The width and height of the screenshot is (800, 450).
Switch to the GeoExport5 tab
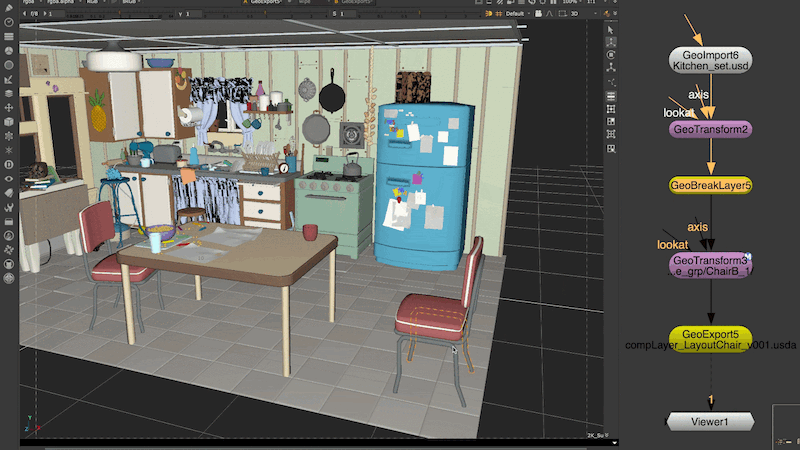[264, 3]
